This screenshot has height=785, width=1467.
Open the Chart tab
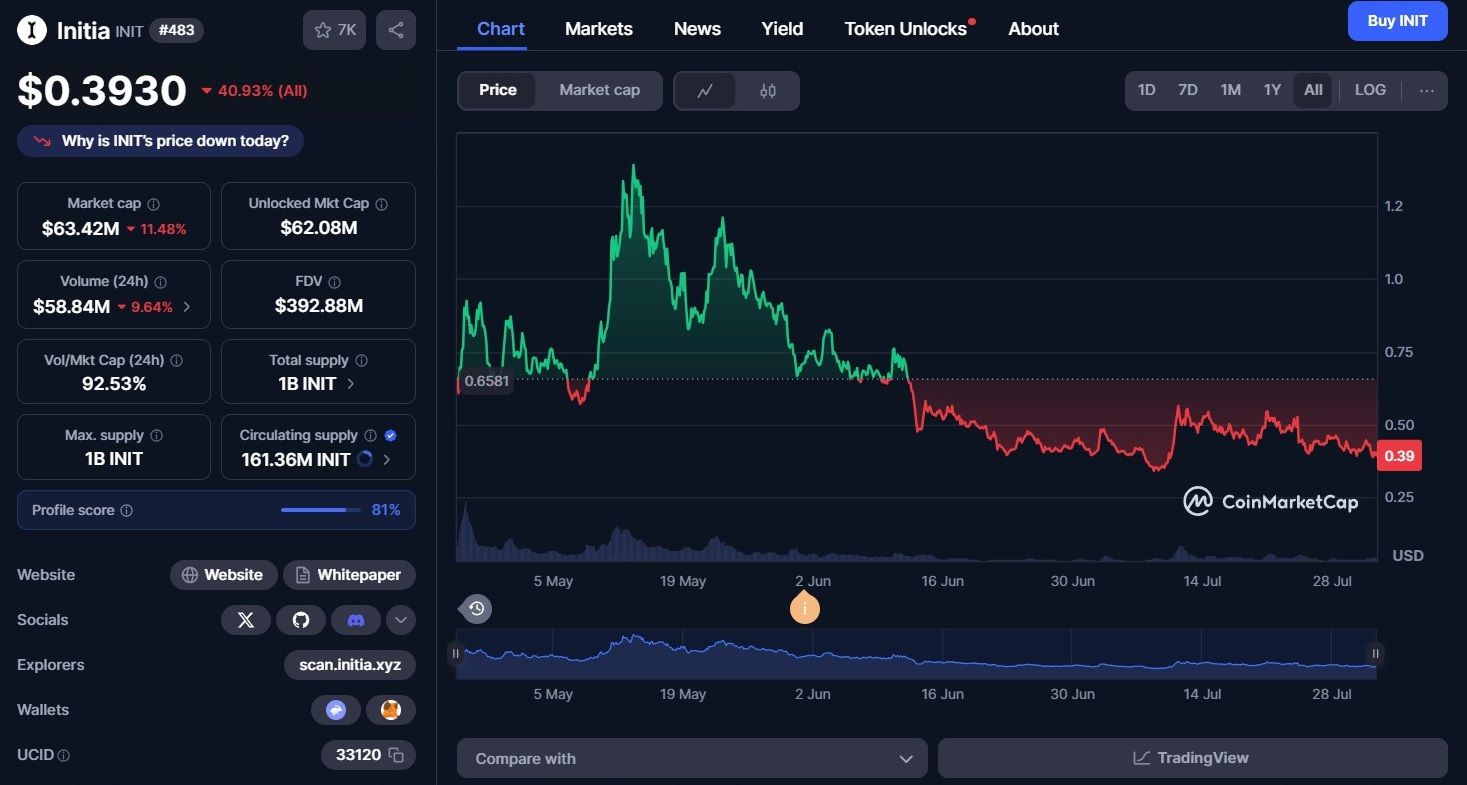(501, 29)
